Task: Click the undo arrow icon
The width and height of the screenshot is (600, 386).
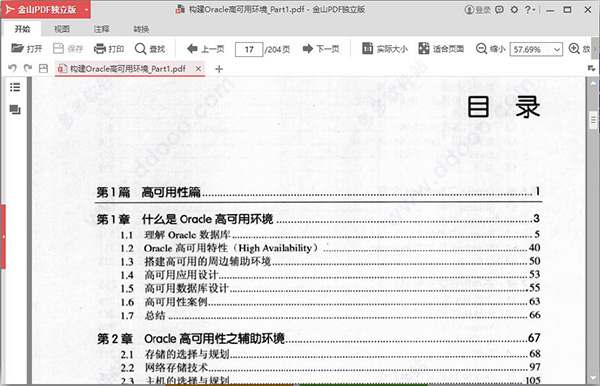Action: 12,68
